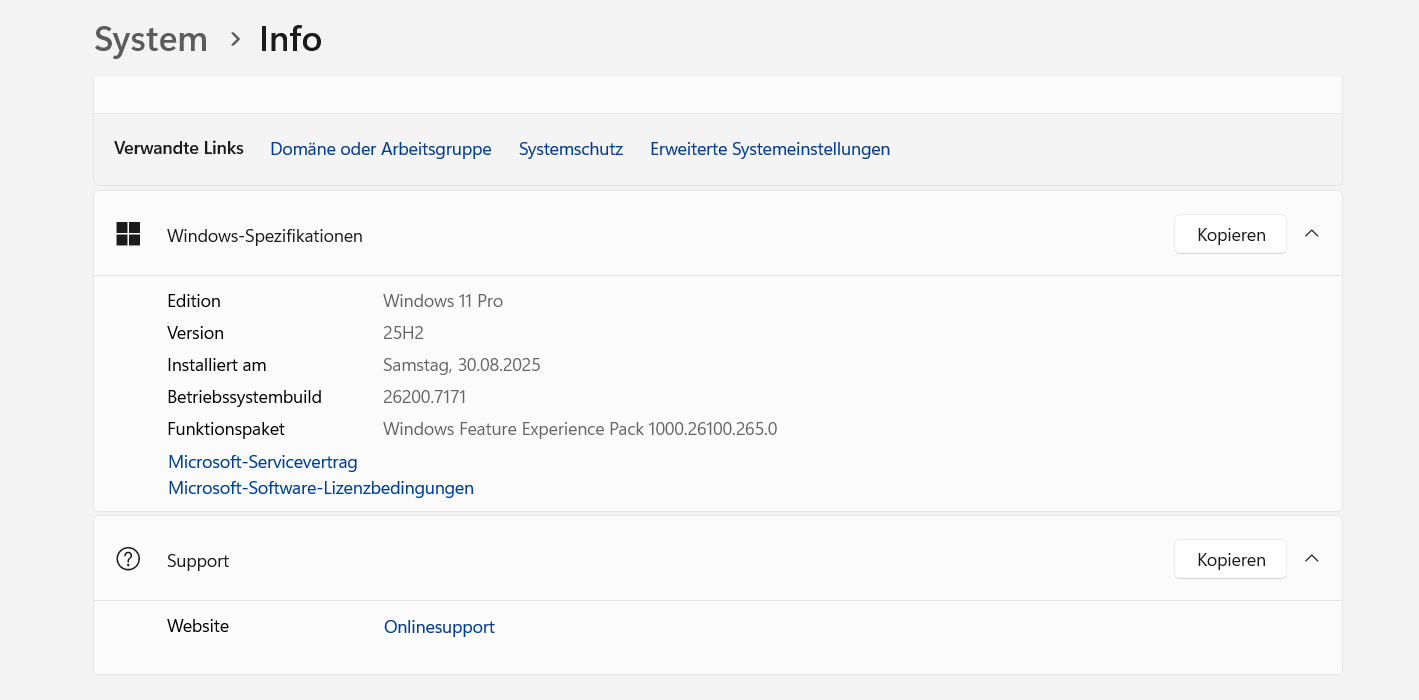Visit the Onlinesupport website link

click(x=439, y=627)
